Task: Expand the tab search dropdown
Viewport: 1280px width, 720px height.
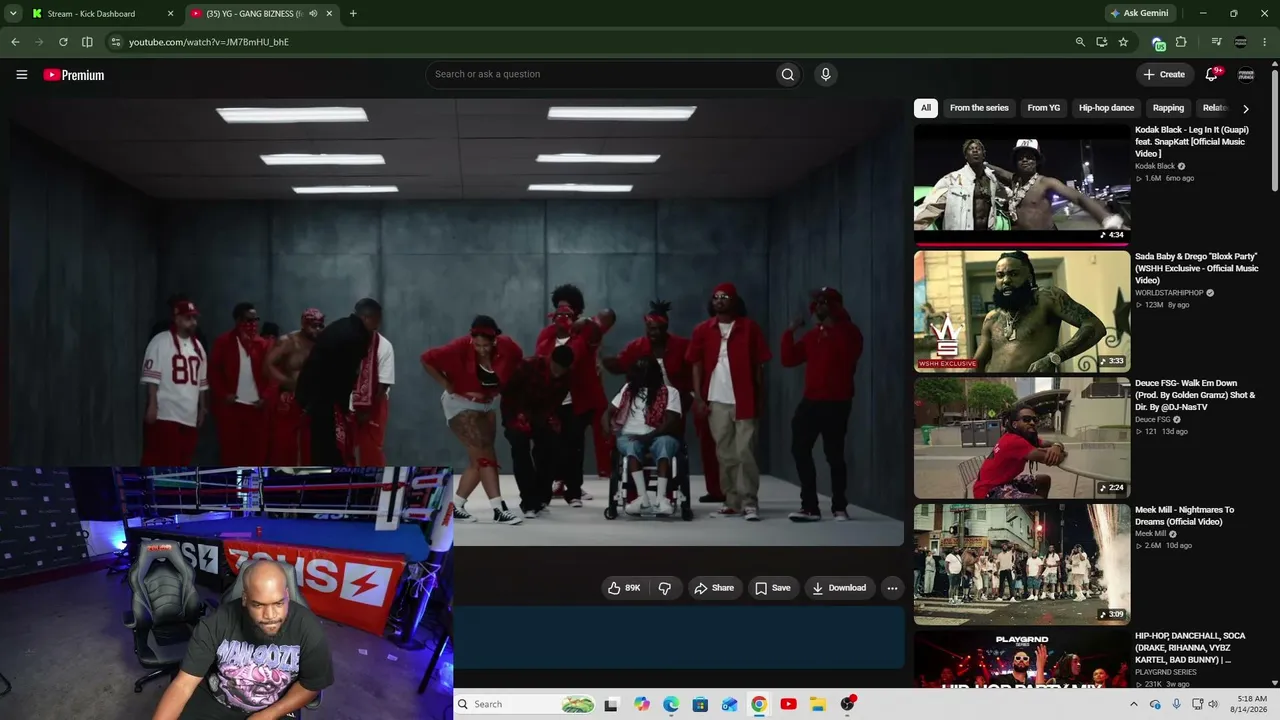Action: click(13, 14)
